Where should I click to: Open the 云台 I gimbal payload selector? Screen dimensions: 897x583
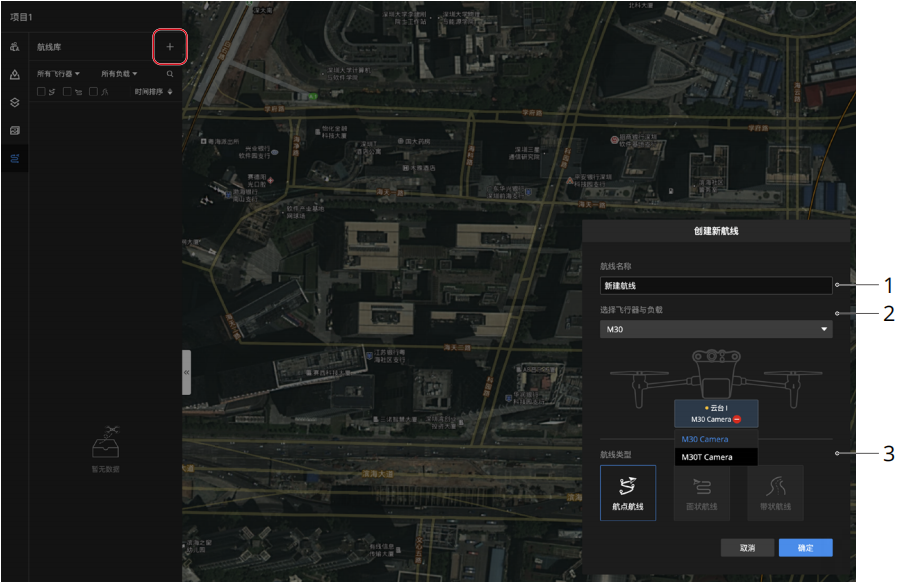(x=716, y=413)
